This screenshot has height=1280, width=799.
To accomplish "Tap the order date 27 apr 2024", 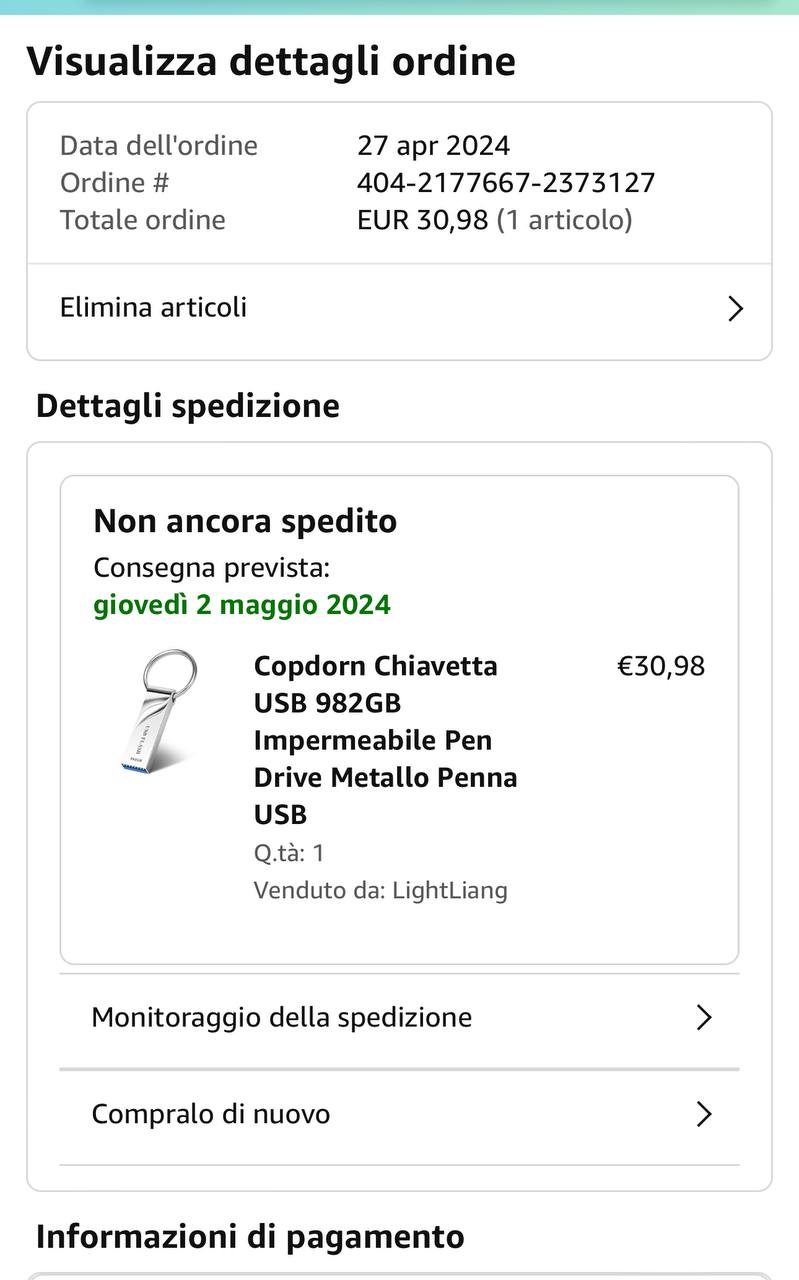I will (x=433, y=146).
